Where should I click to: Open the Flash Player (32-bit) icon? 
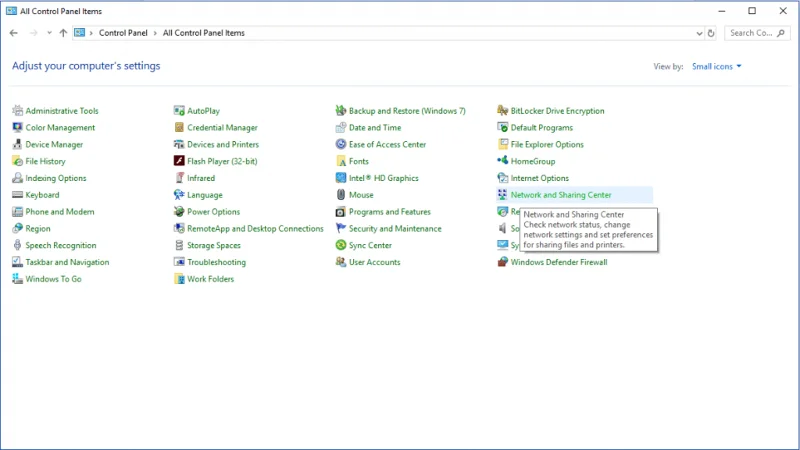[x=179, y=161]
